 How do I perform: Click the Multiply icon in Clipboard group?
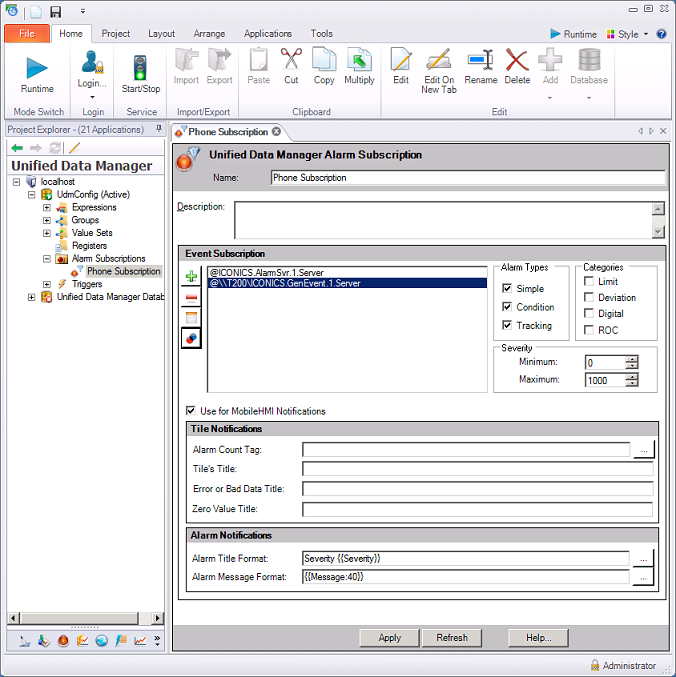pyautogui.click(x=359, y=60)
